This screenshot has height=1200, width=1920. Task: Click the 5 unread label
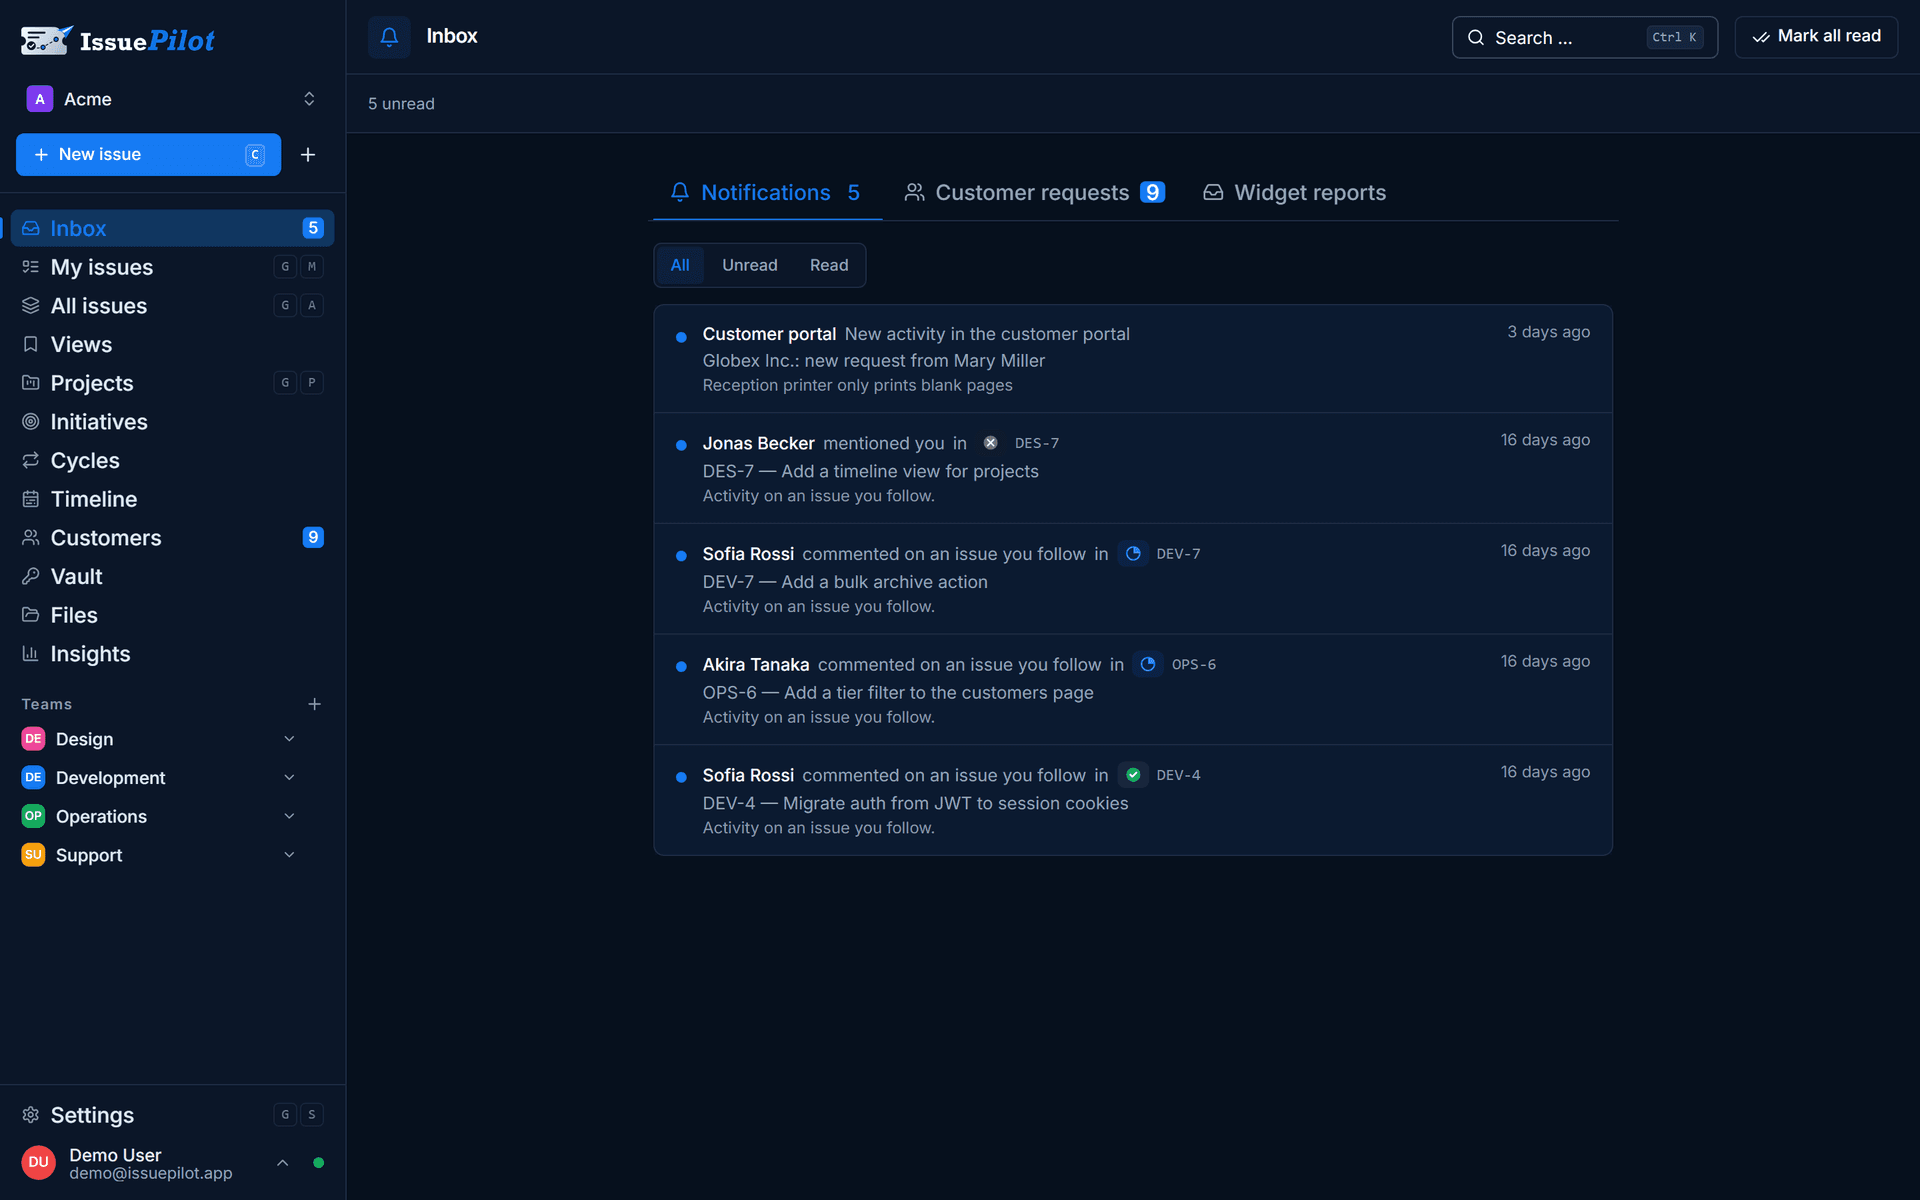pyautogui.click(x=401, y=104)
